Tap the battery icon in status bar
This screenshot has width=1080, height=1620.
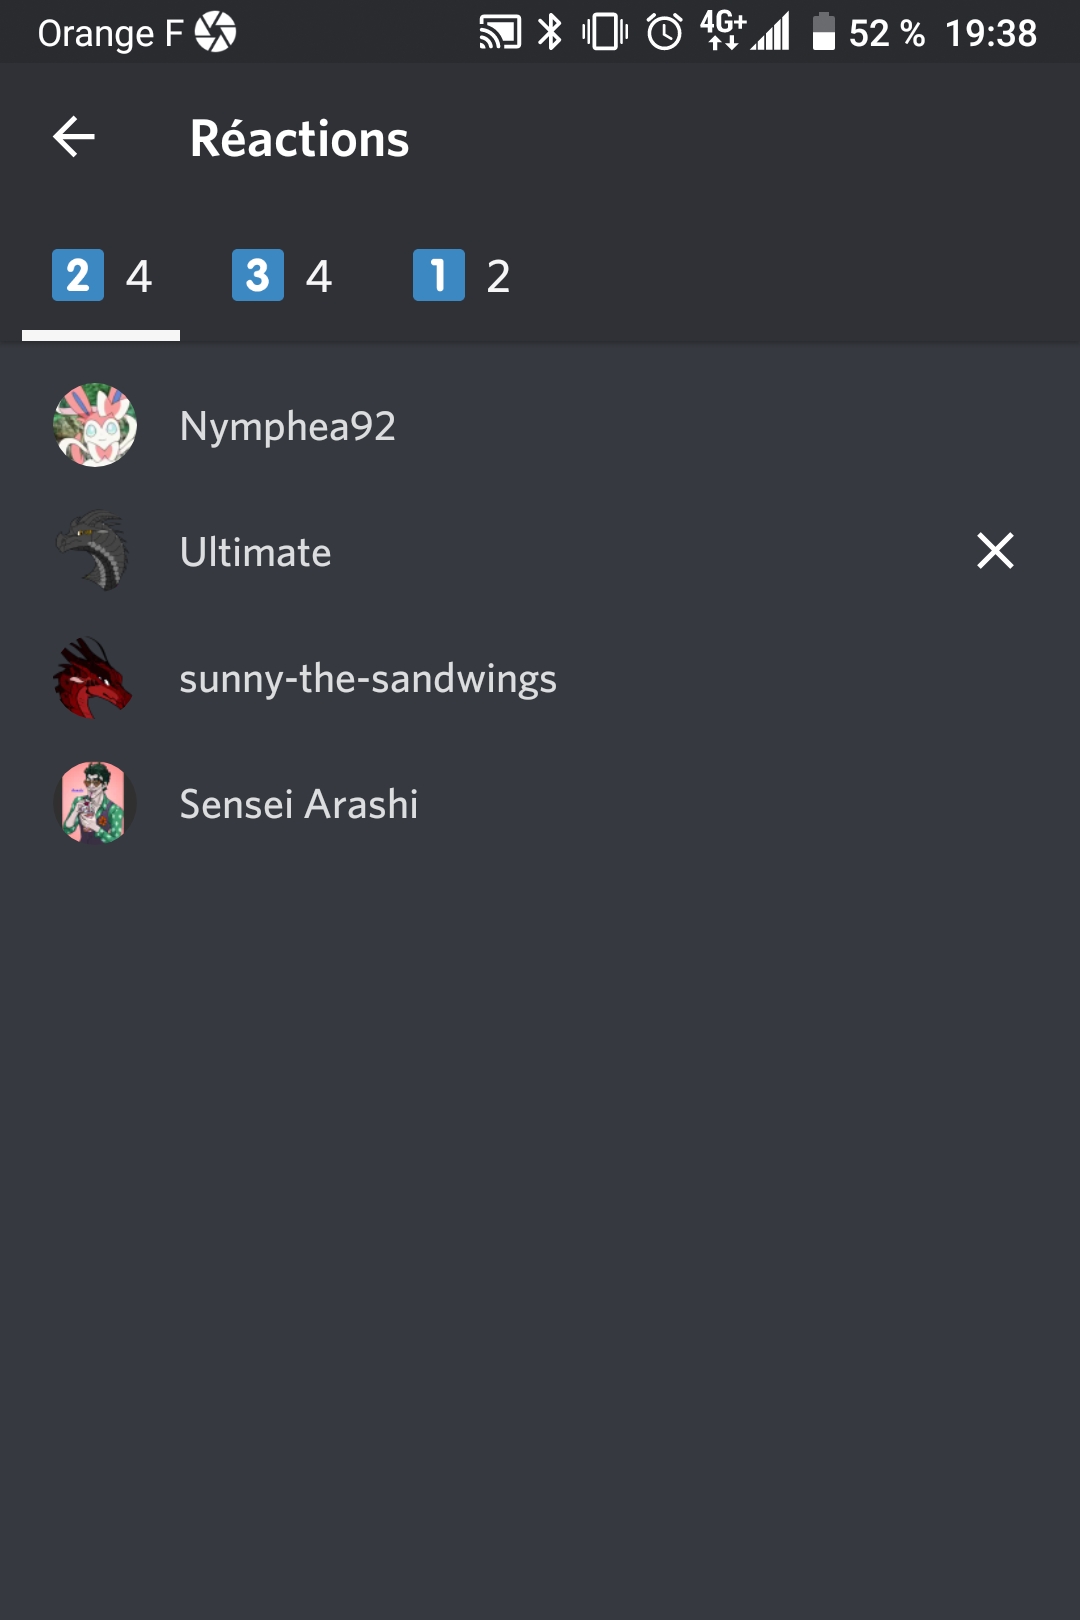click(823, 32)
